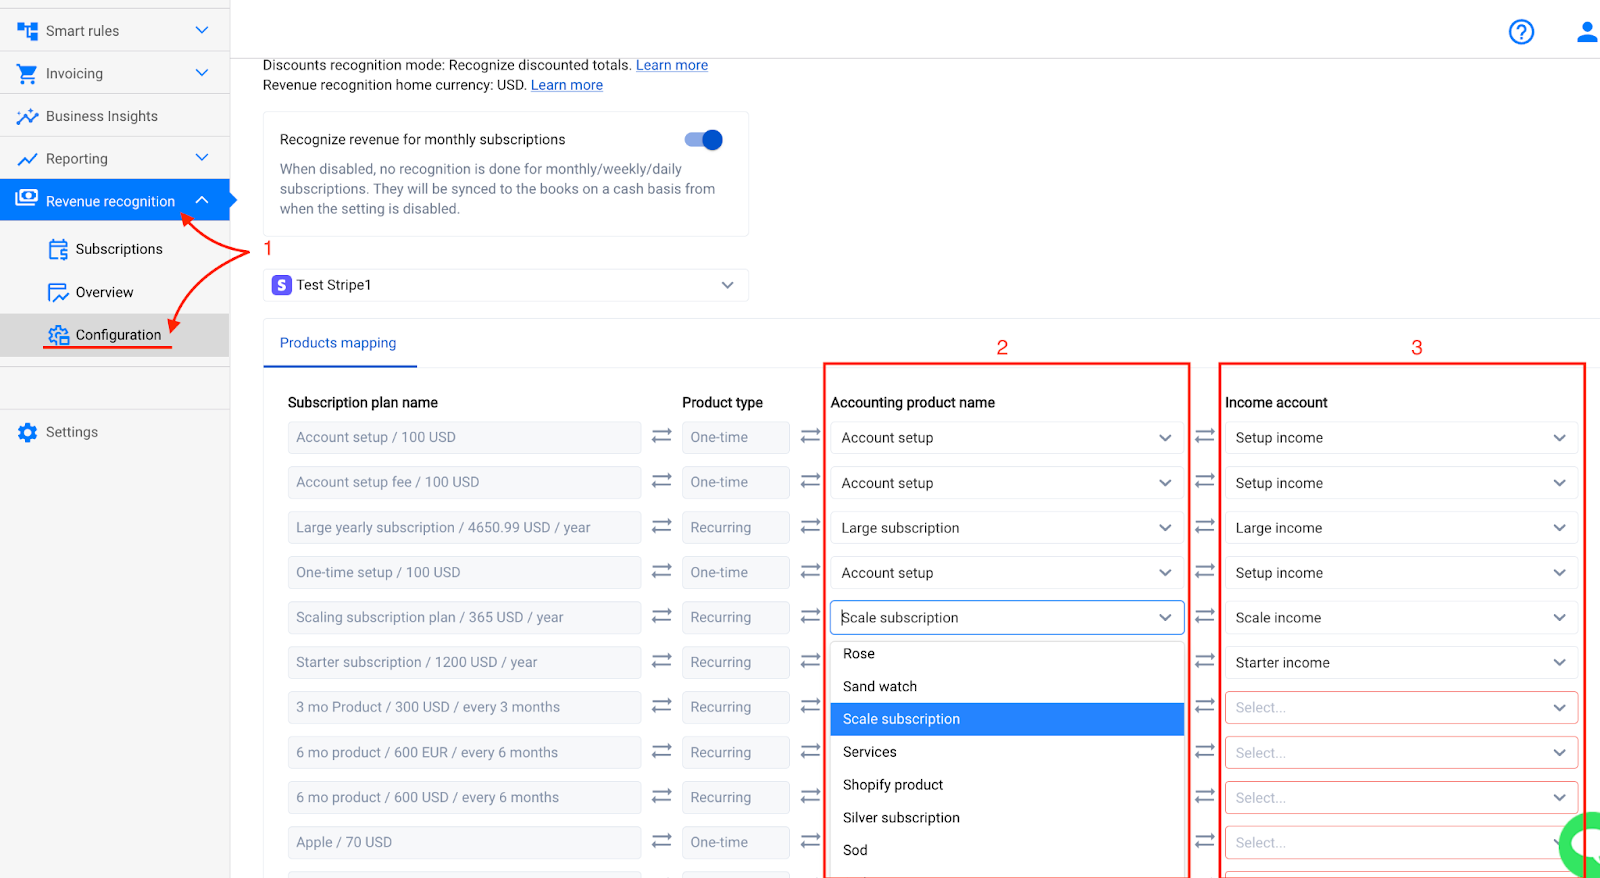Disable monthly subscriptions revenue recognition toggle
This screenshot has height=878, width=1600.
[703, 140]
